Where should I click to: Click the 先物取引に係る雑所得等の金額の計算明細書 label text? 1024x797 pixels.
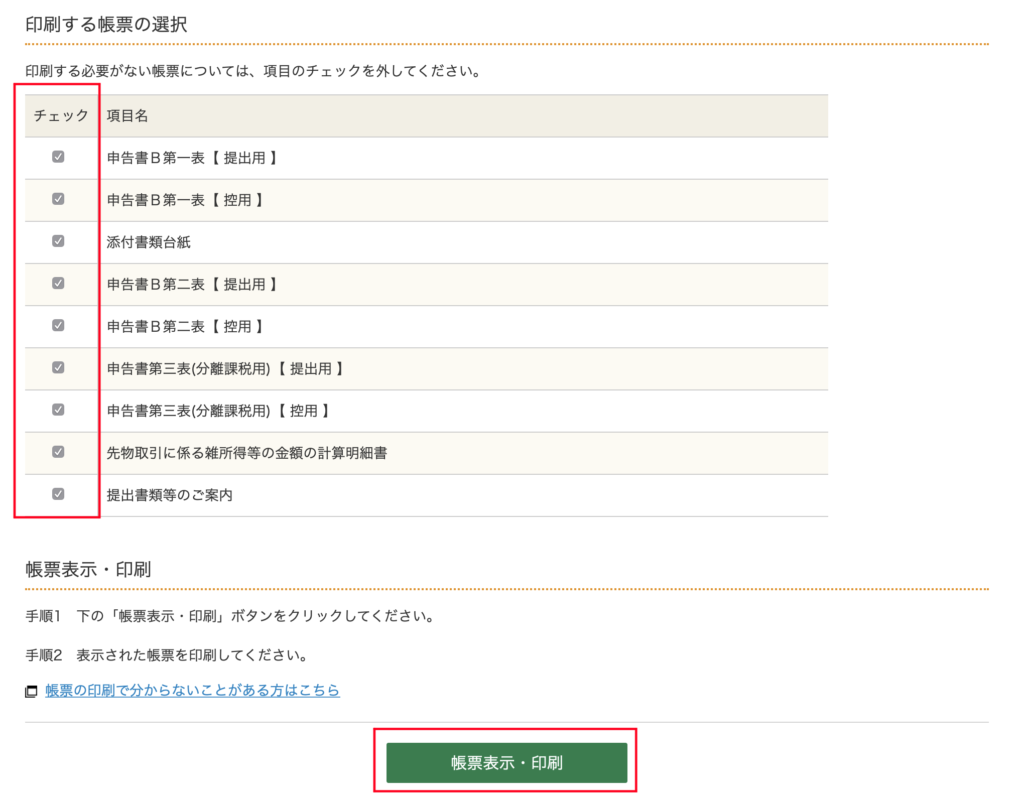[x=247, y=452]
